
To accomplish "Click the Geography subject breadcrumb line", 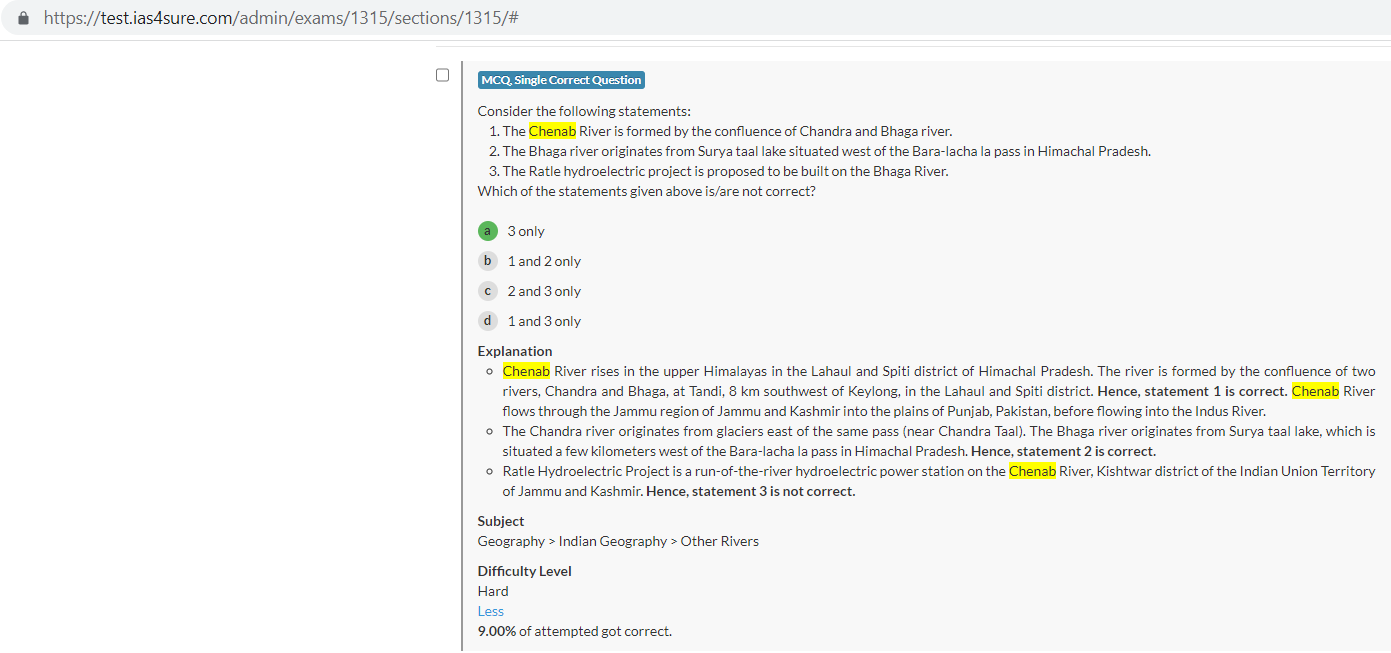I will click(618, 541).
